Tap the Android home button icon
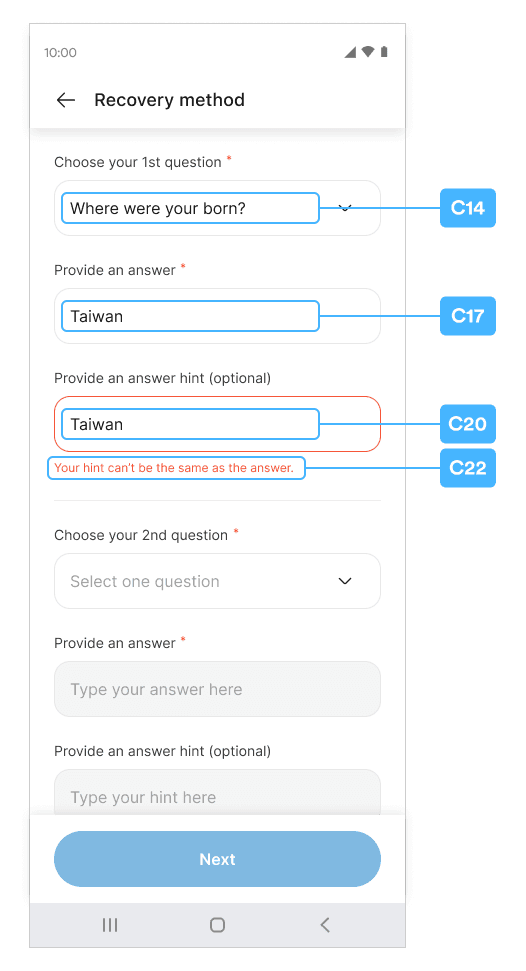The width and height of the screenshot is (526, 971). [217, 925]
